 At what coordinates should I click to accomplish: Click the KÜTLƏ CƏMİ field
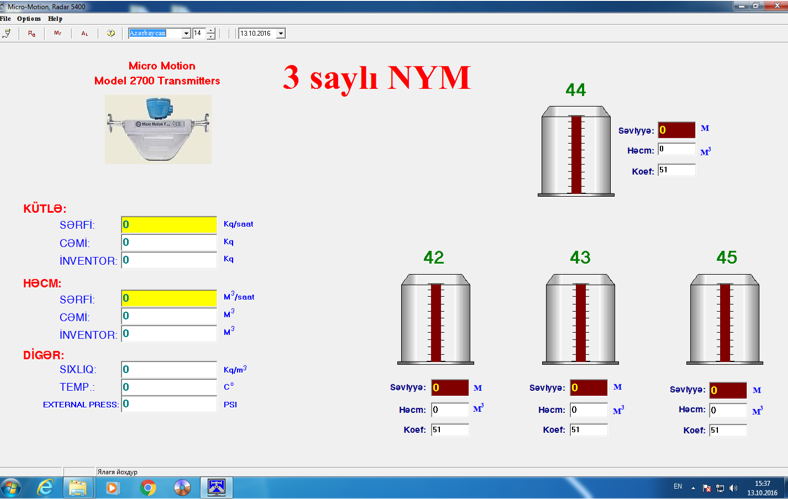click(x=169, y=243)
